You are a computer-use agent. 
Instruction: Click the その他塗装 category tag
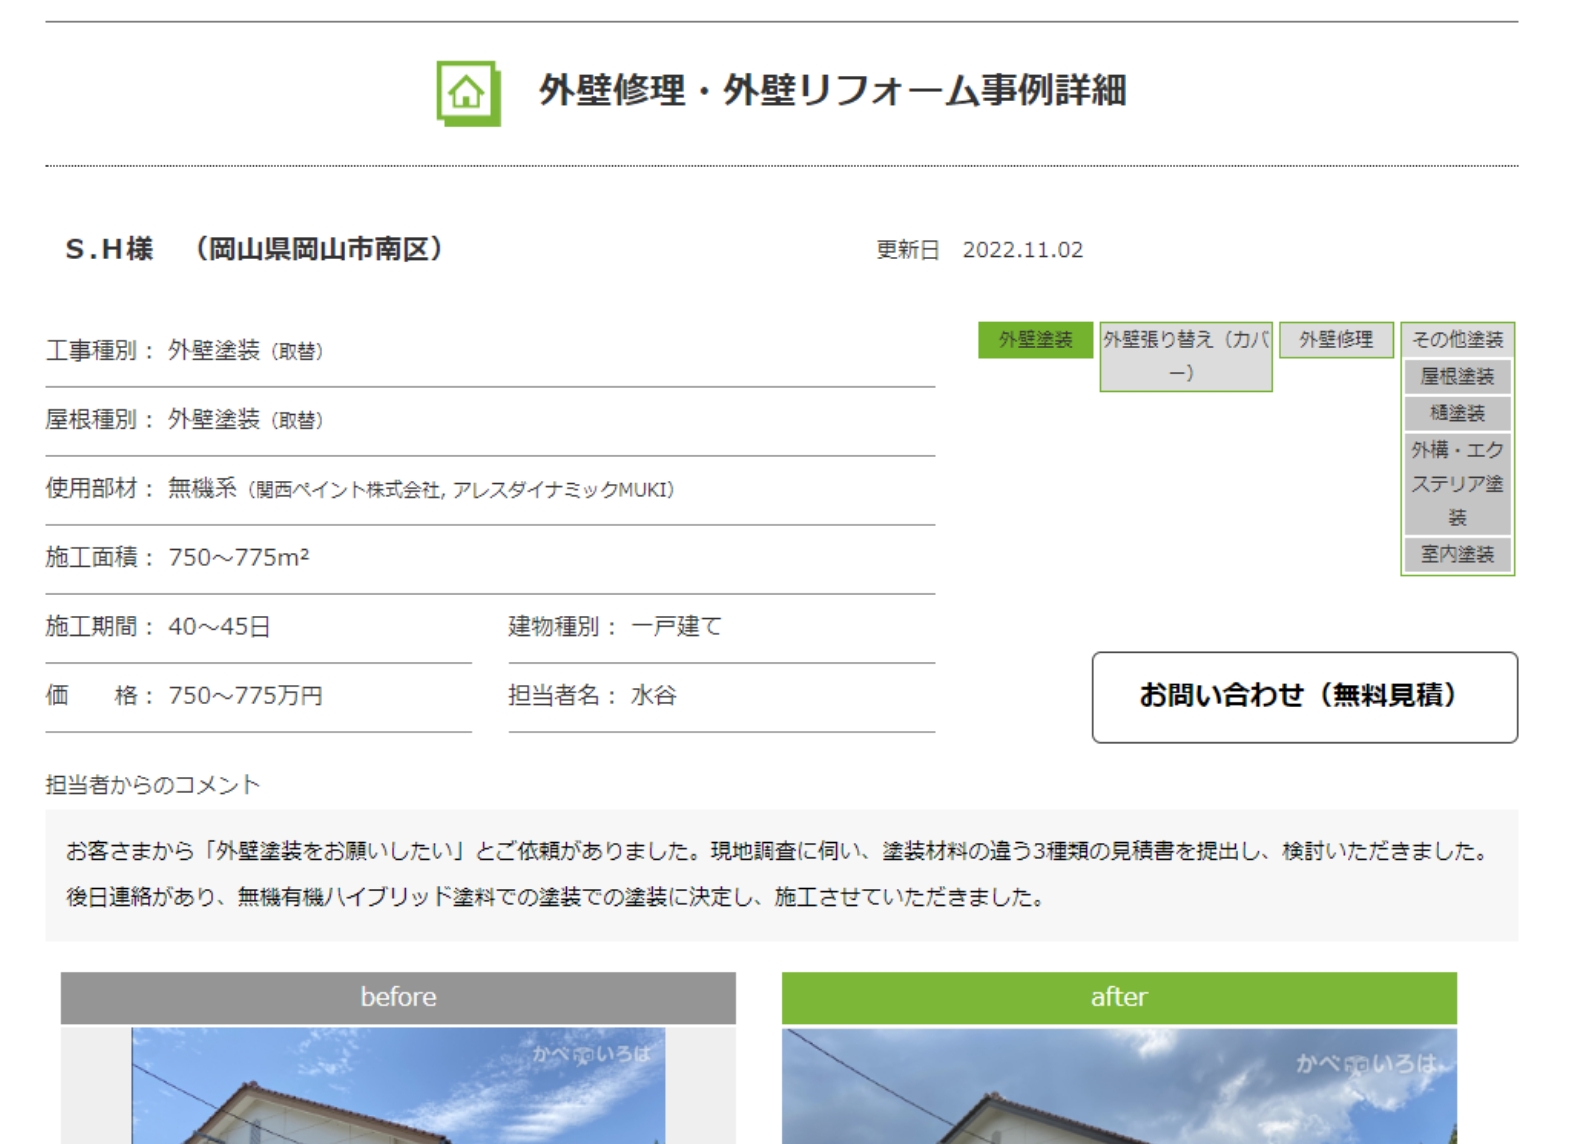pyautogui.click(x=1457, y=340)
